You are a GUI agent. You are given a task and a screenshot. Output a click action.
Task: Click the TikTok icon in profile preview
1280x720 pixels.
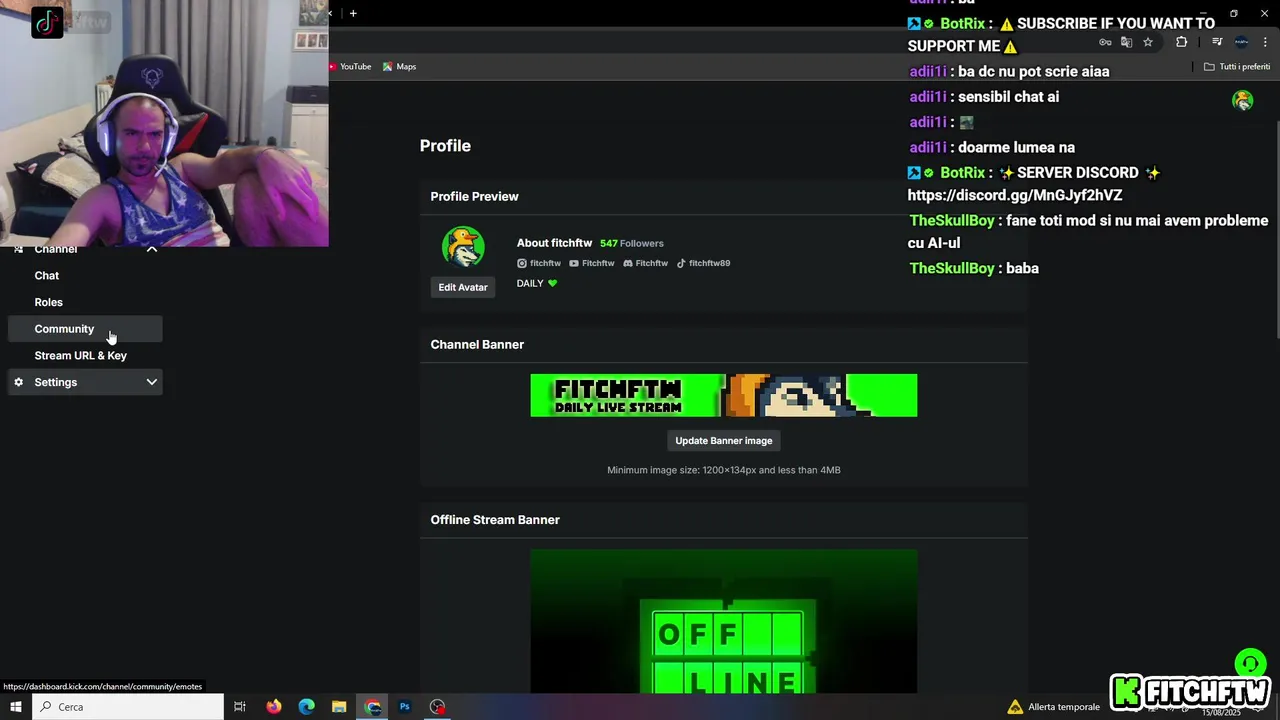[x=681, y=263]
